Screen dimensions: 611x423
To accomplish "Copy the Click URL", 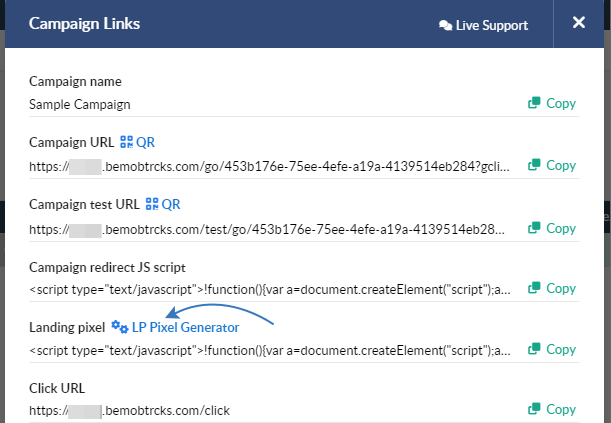I will tap(552, 409).
